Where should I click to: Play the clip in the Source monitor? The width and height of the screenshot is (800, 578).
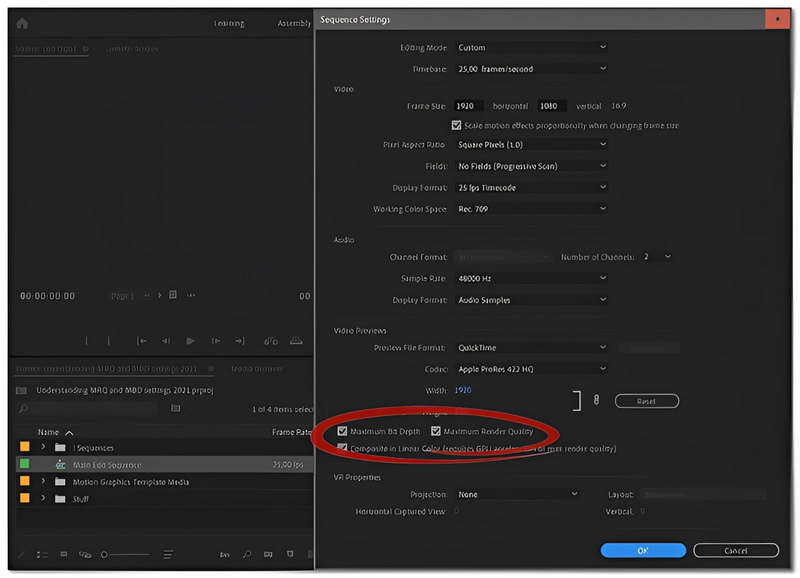click(190, 340)
